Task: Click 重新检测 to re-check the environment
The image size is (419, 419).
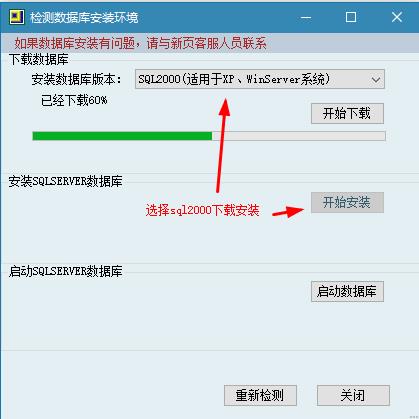Action: [x=260, y=395]
